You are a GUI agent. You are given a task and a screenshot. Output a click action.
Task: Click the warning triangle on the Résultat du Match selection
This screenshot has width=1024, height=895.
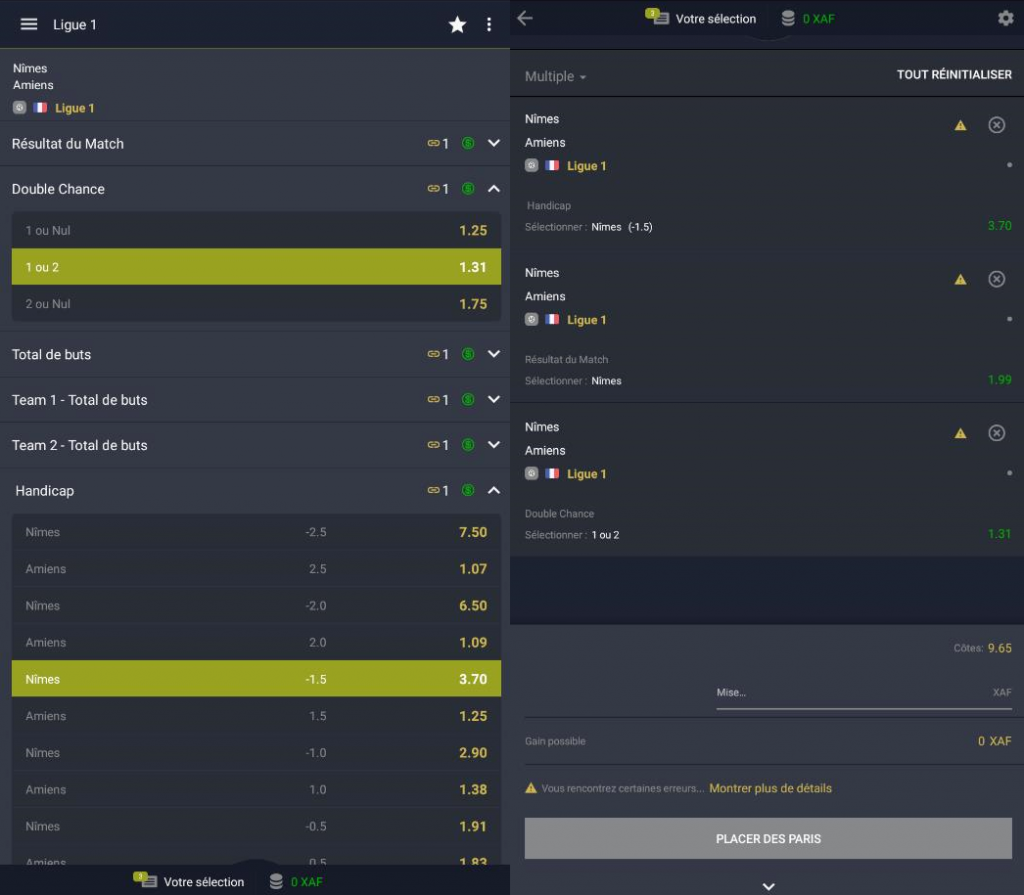[x=960, y=279]
